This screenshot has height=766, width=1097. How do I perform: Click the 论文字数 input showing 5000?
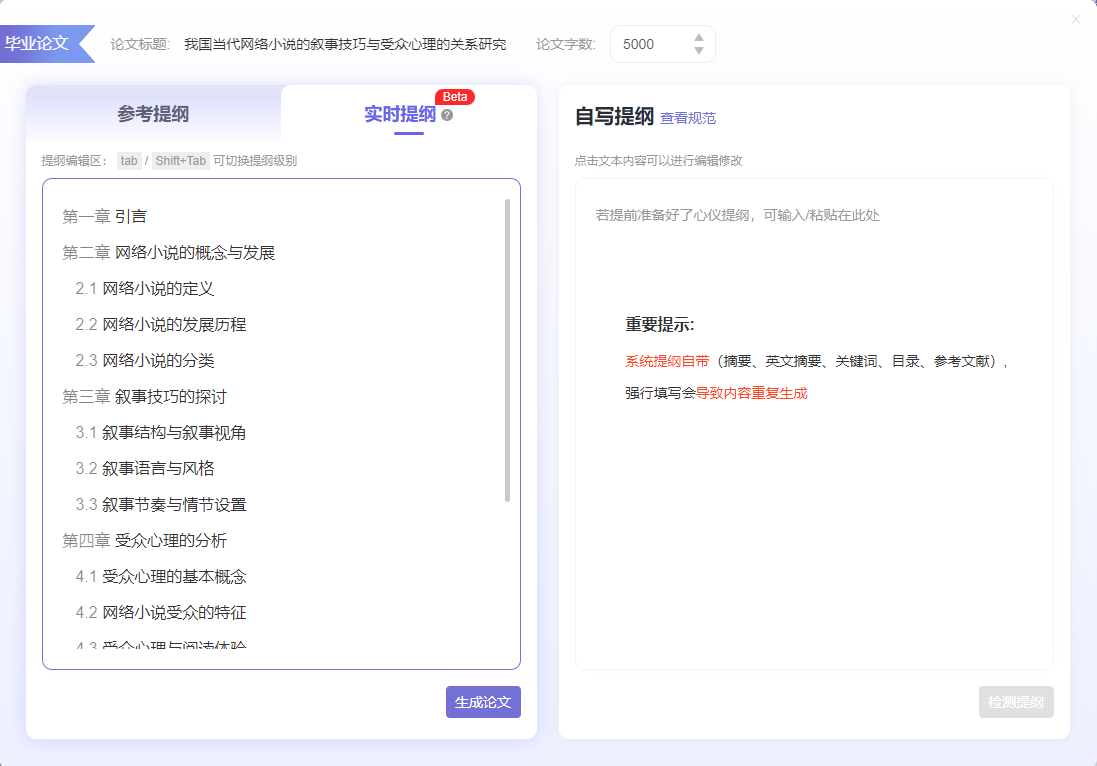[663, 44]
